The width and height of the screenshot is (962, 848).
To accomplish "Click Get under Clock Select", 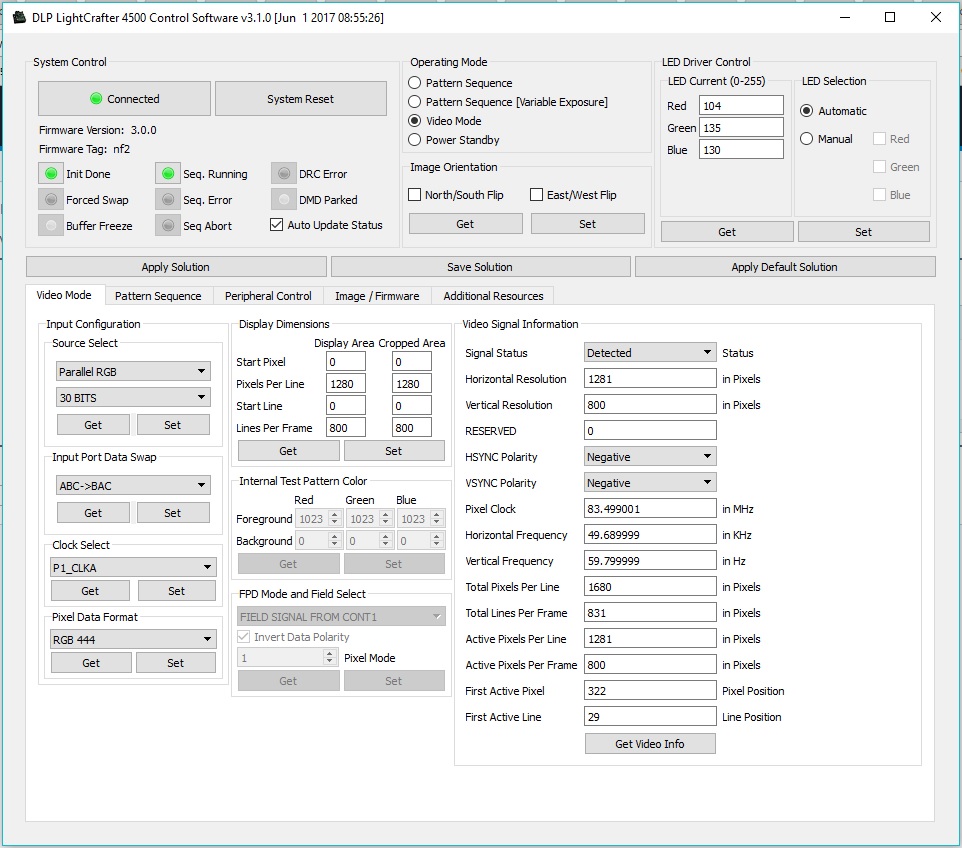I will pyautogui.click(x=90, y=590).
